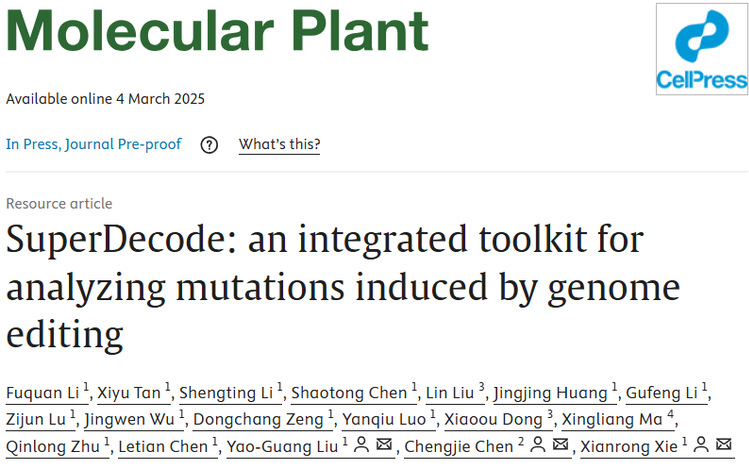This screenshot has height=469, width=749.
Task: Click author name Shaotong Chen
Action: pyautogui.click(x=350, y=391)
